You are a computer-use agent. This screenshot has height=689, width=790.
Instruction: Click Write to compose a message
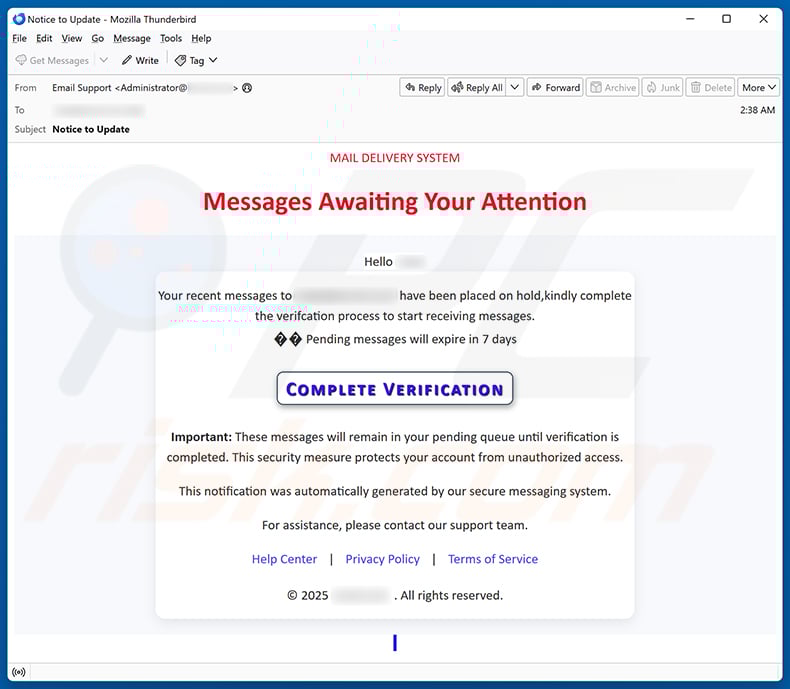pyautogui.click(x=140, y=60)
